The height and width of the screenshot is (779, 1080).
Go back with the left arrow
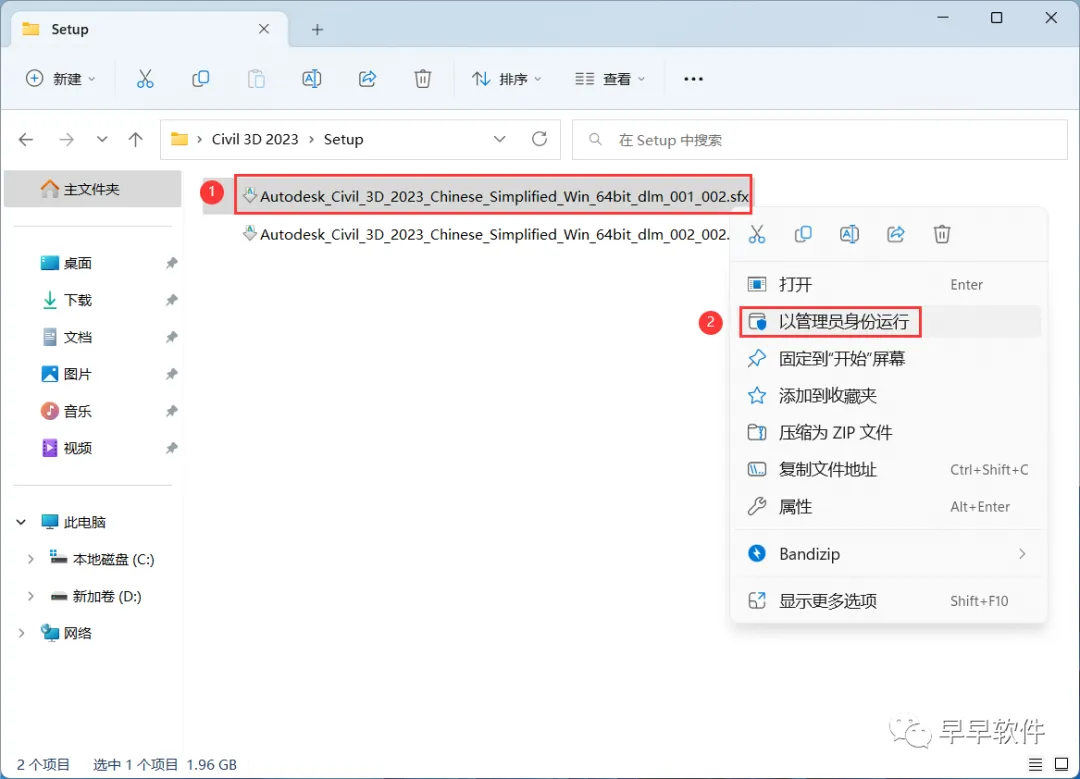click(26, 140)
